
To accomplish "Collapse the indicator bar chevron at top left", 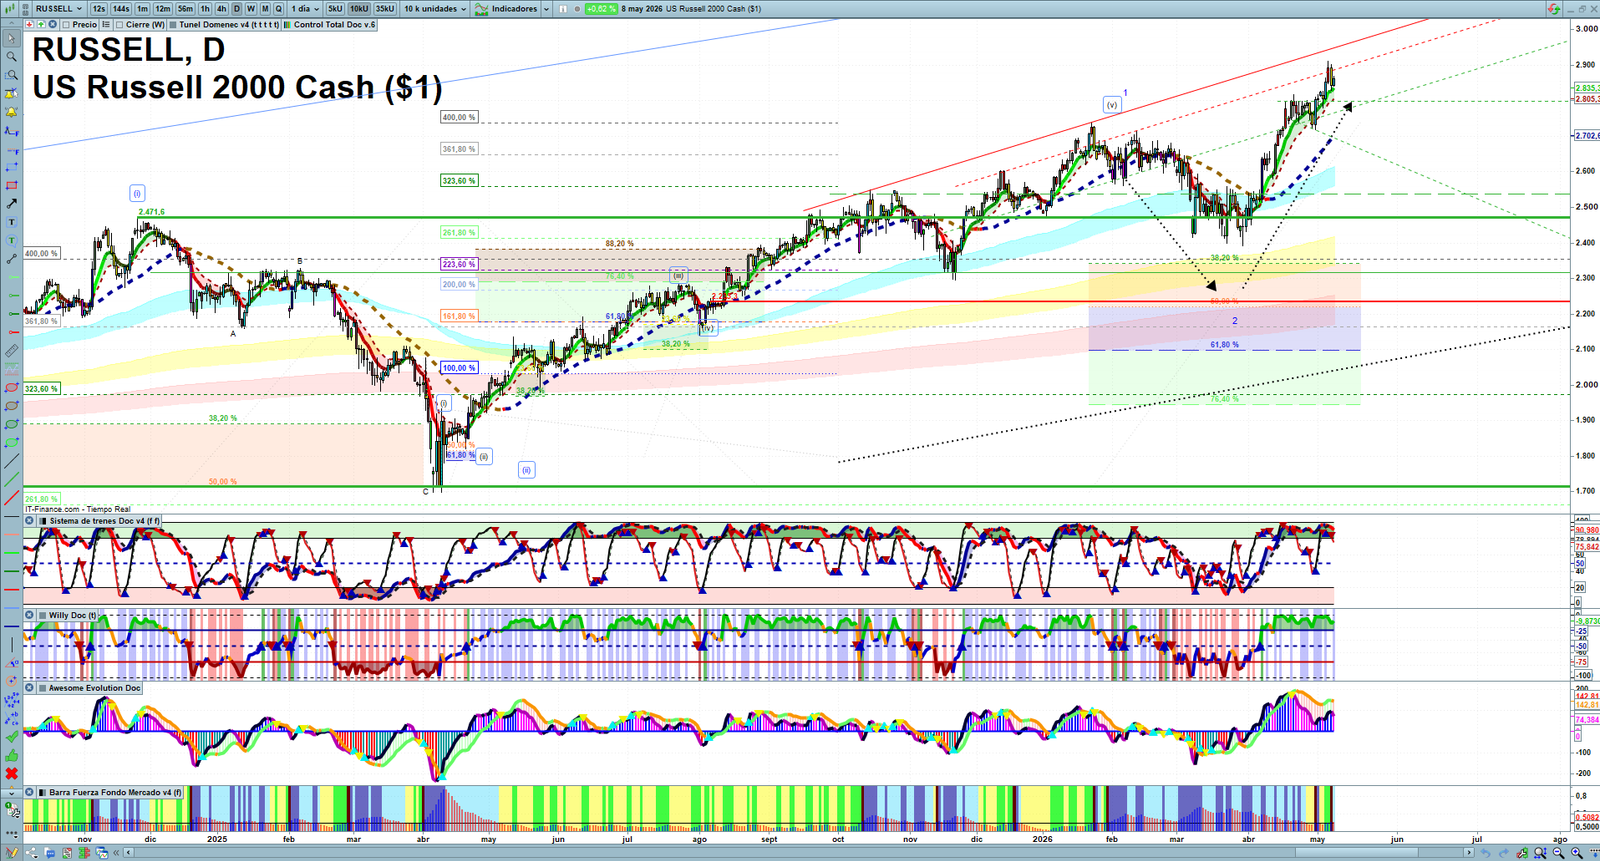I will point(12,23).
